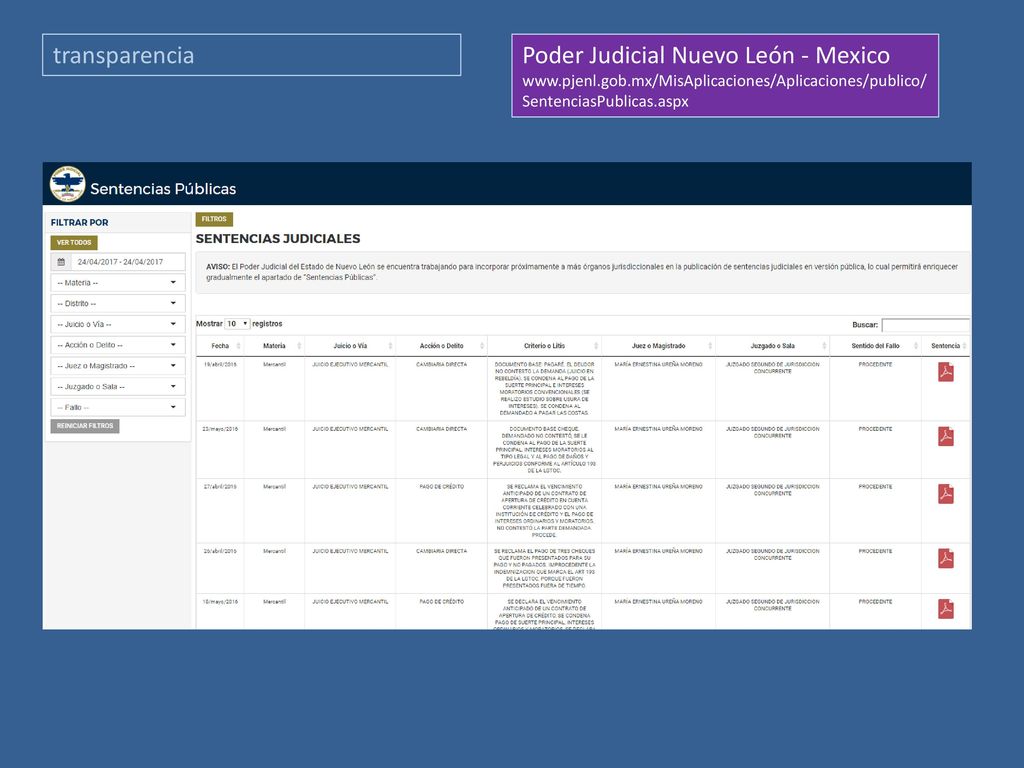The image size is (1024, 768).
Task: Click sort arrows in Juicio o Vía header
Action: pos(390,346)
